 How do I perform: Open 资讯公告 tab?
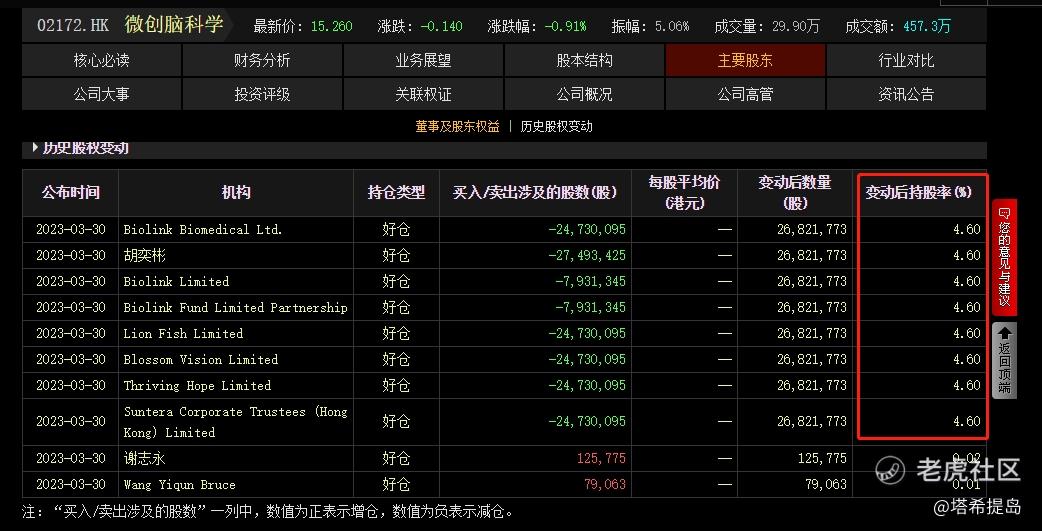[x=906, y=94]
